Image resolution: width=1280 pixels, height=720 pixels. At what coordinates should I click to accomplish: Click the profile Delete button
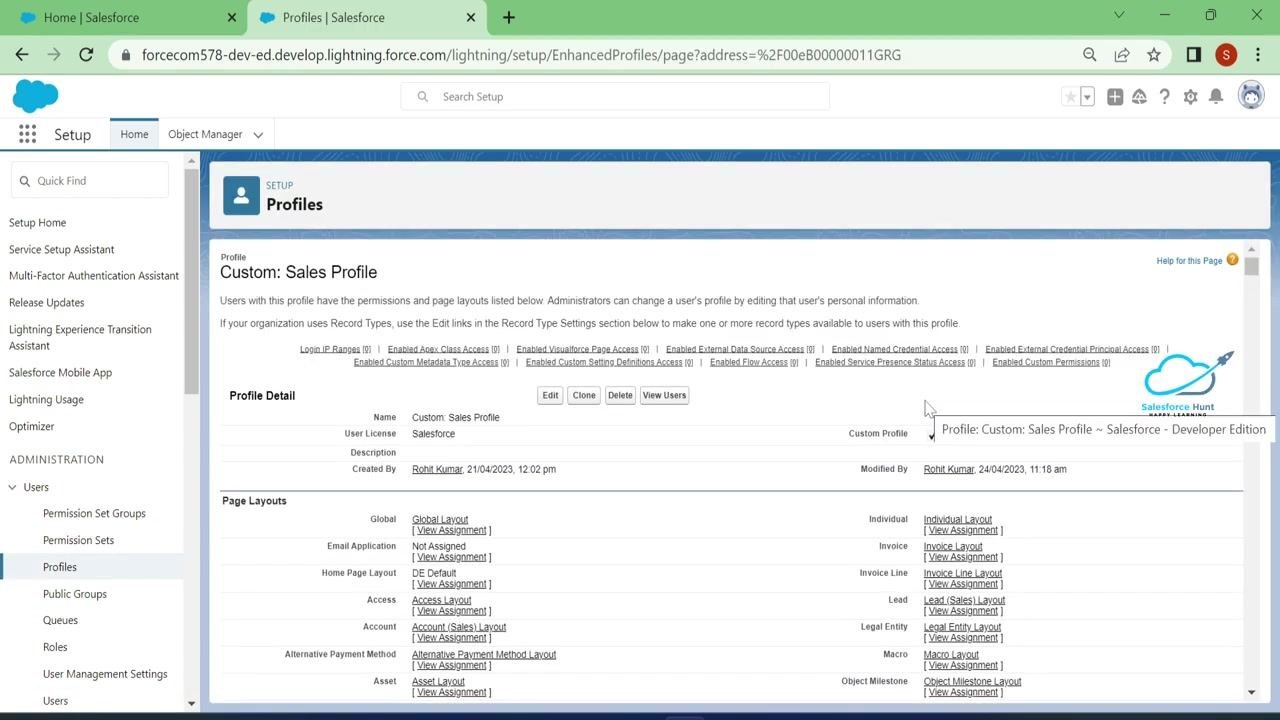point(620,395)
